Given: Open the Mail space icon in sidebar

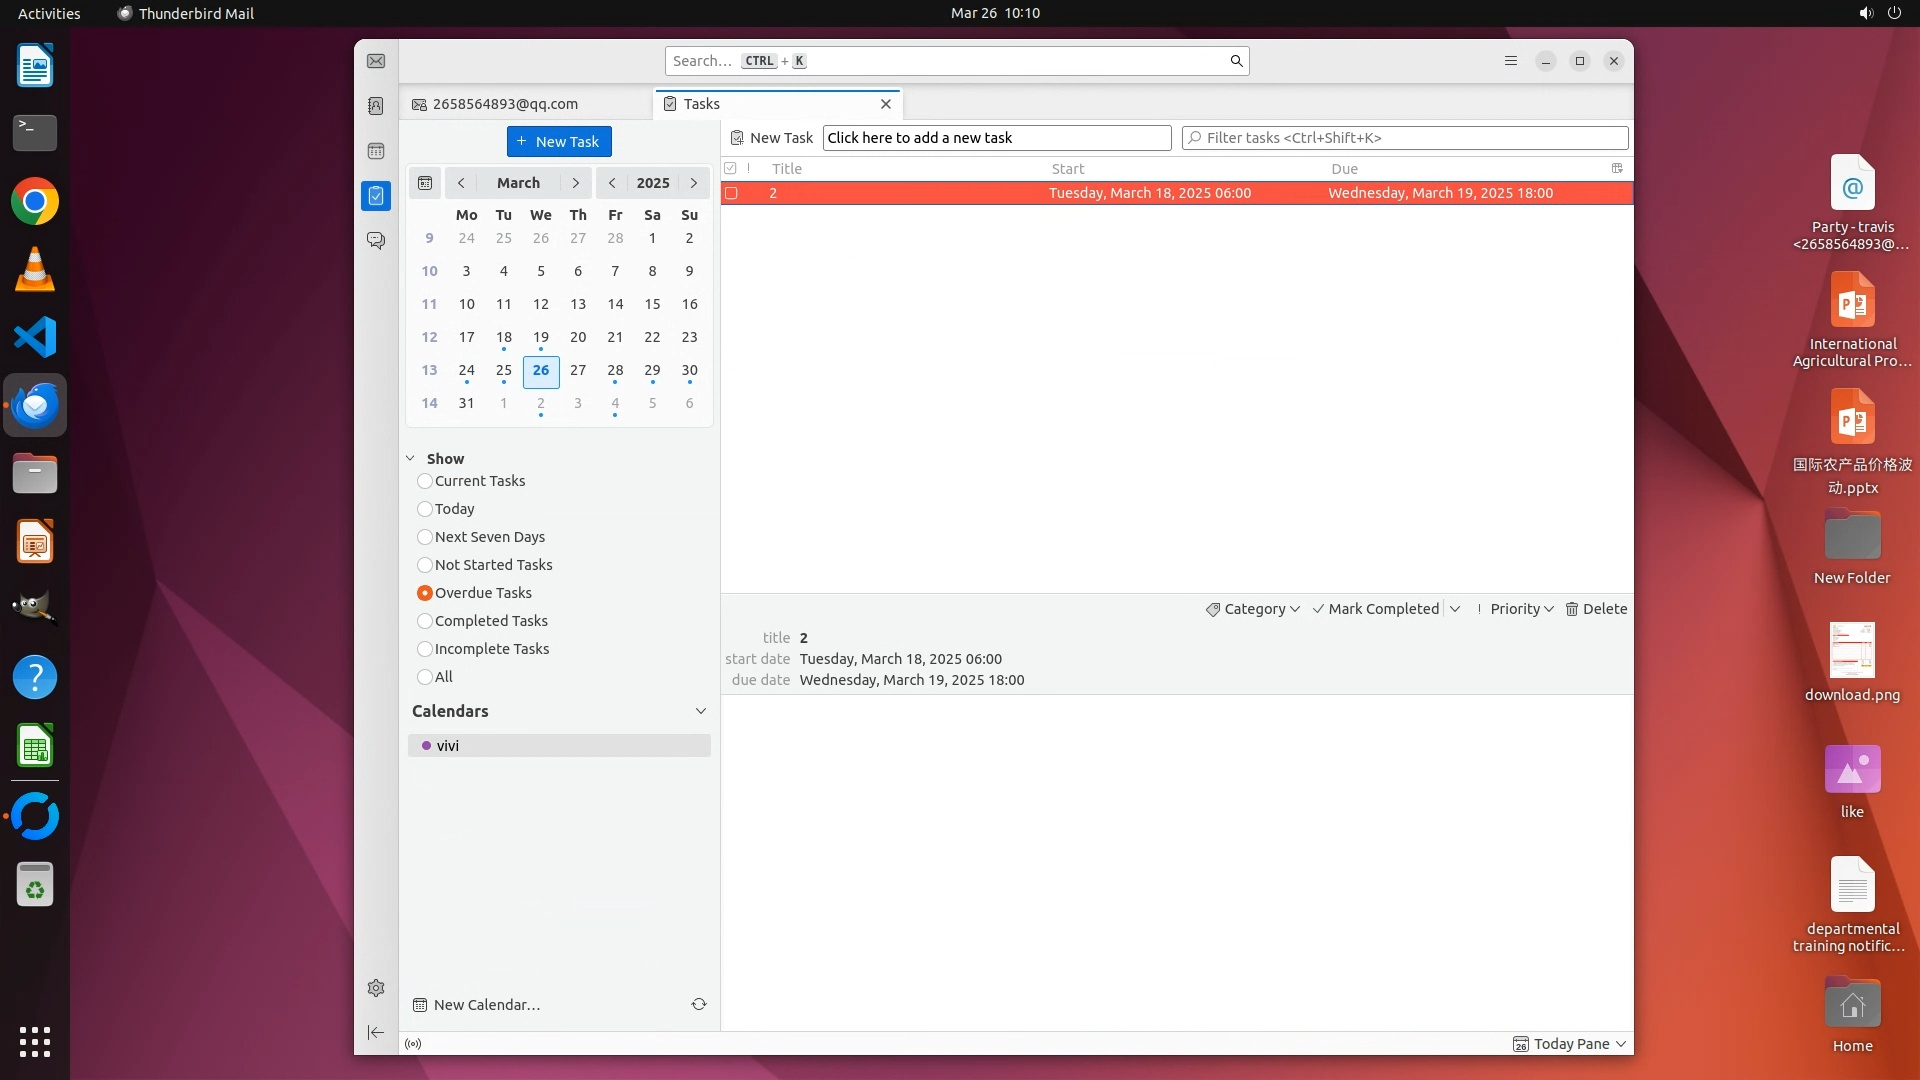Looking at the screenshot, I should 376,61.
